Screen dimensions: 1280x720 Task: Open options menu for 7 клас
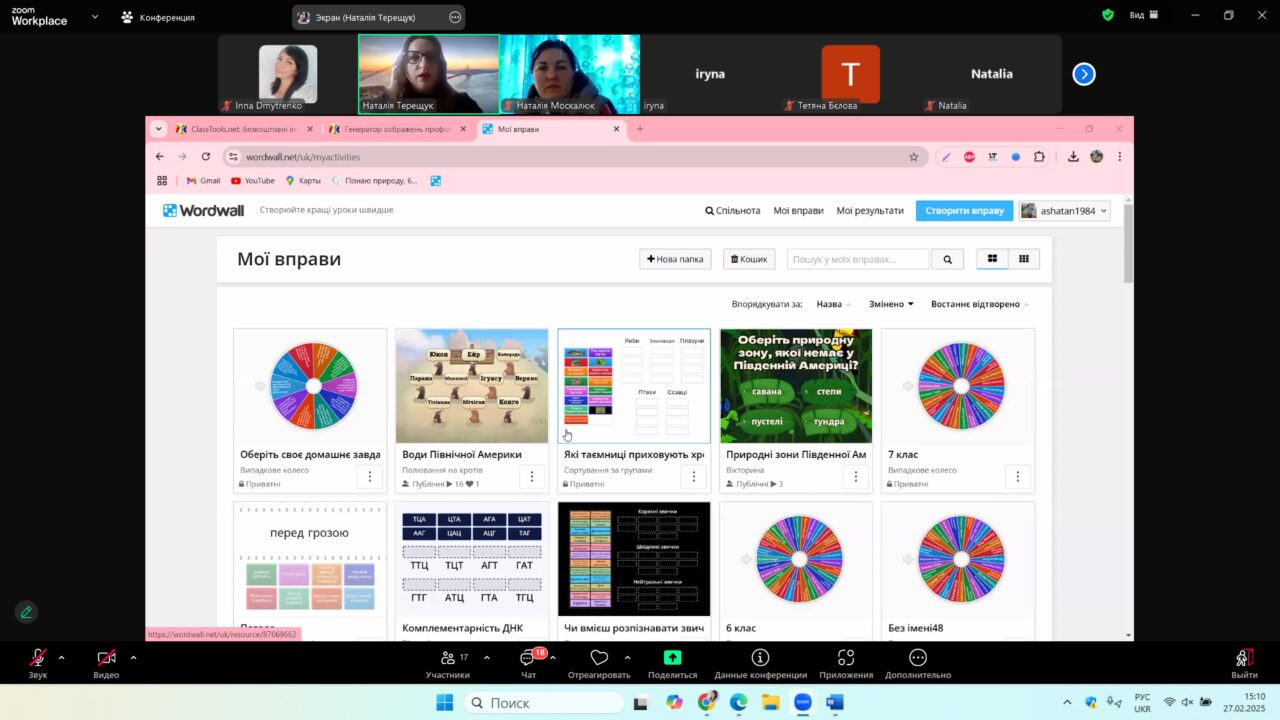point(1018,477)
